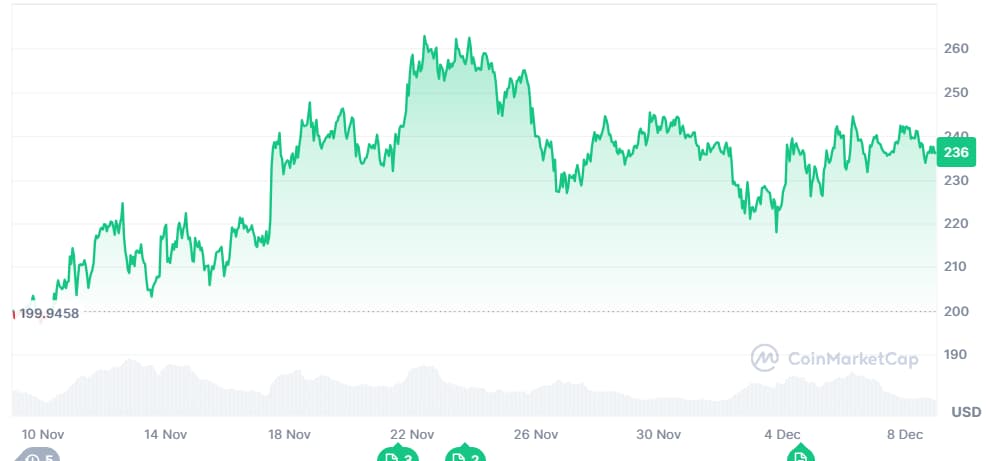Click the 250 price axis label

[956, 92]
